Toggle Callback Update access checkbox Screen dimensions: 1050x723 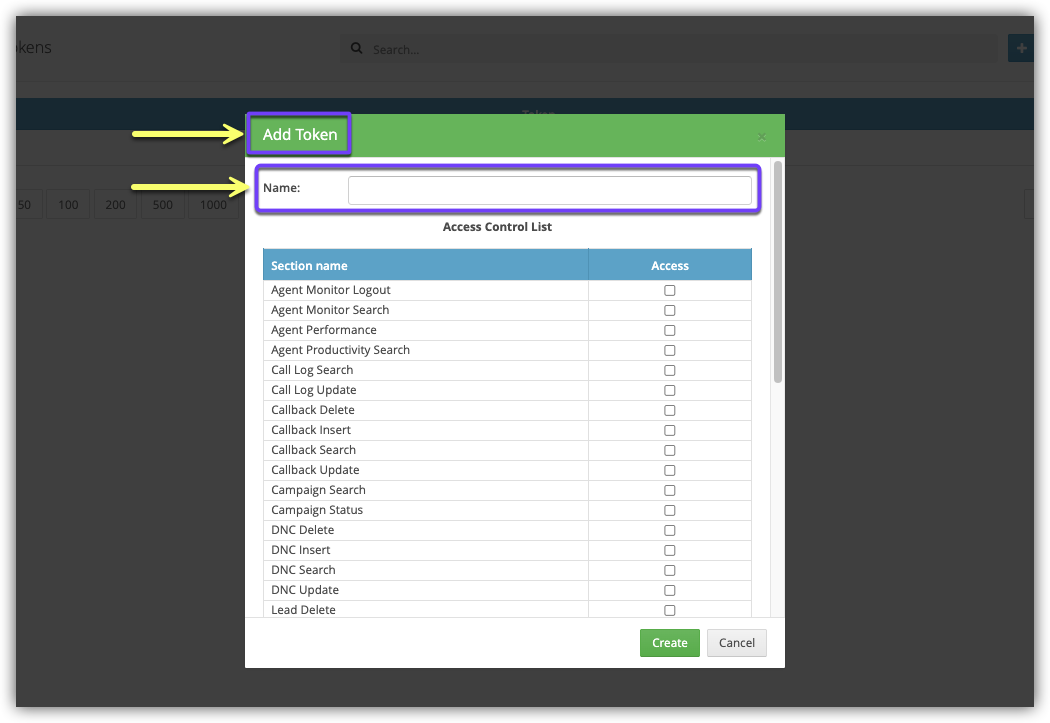coord(670,470)
